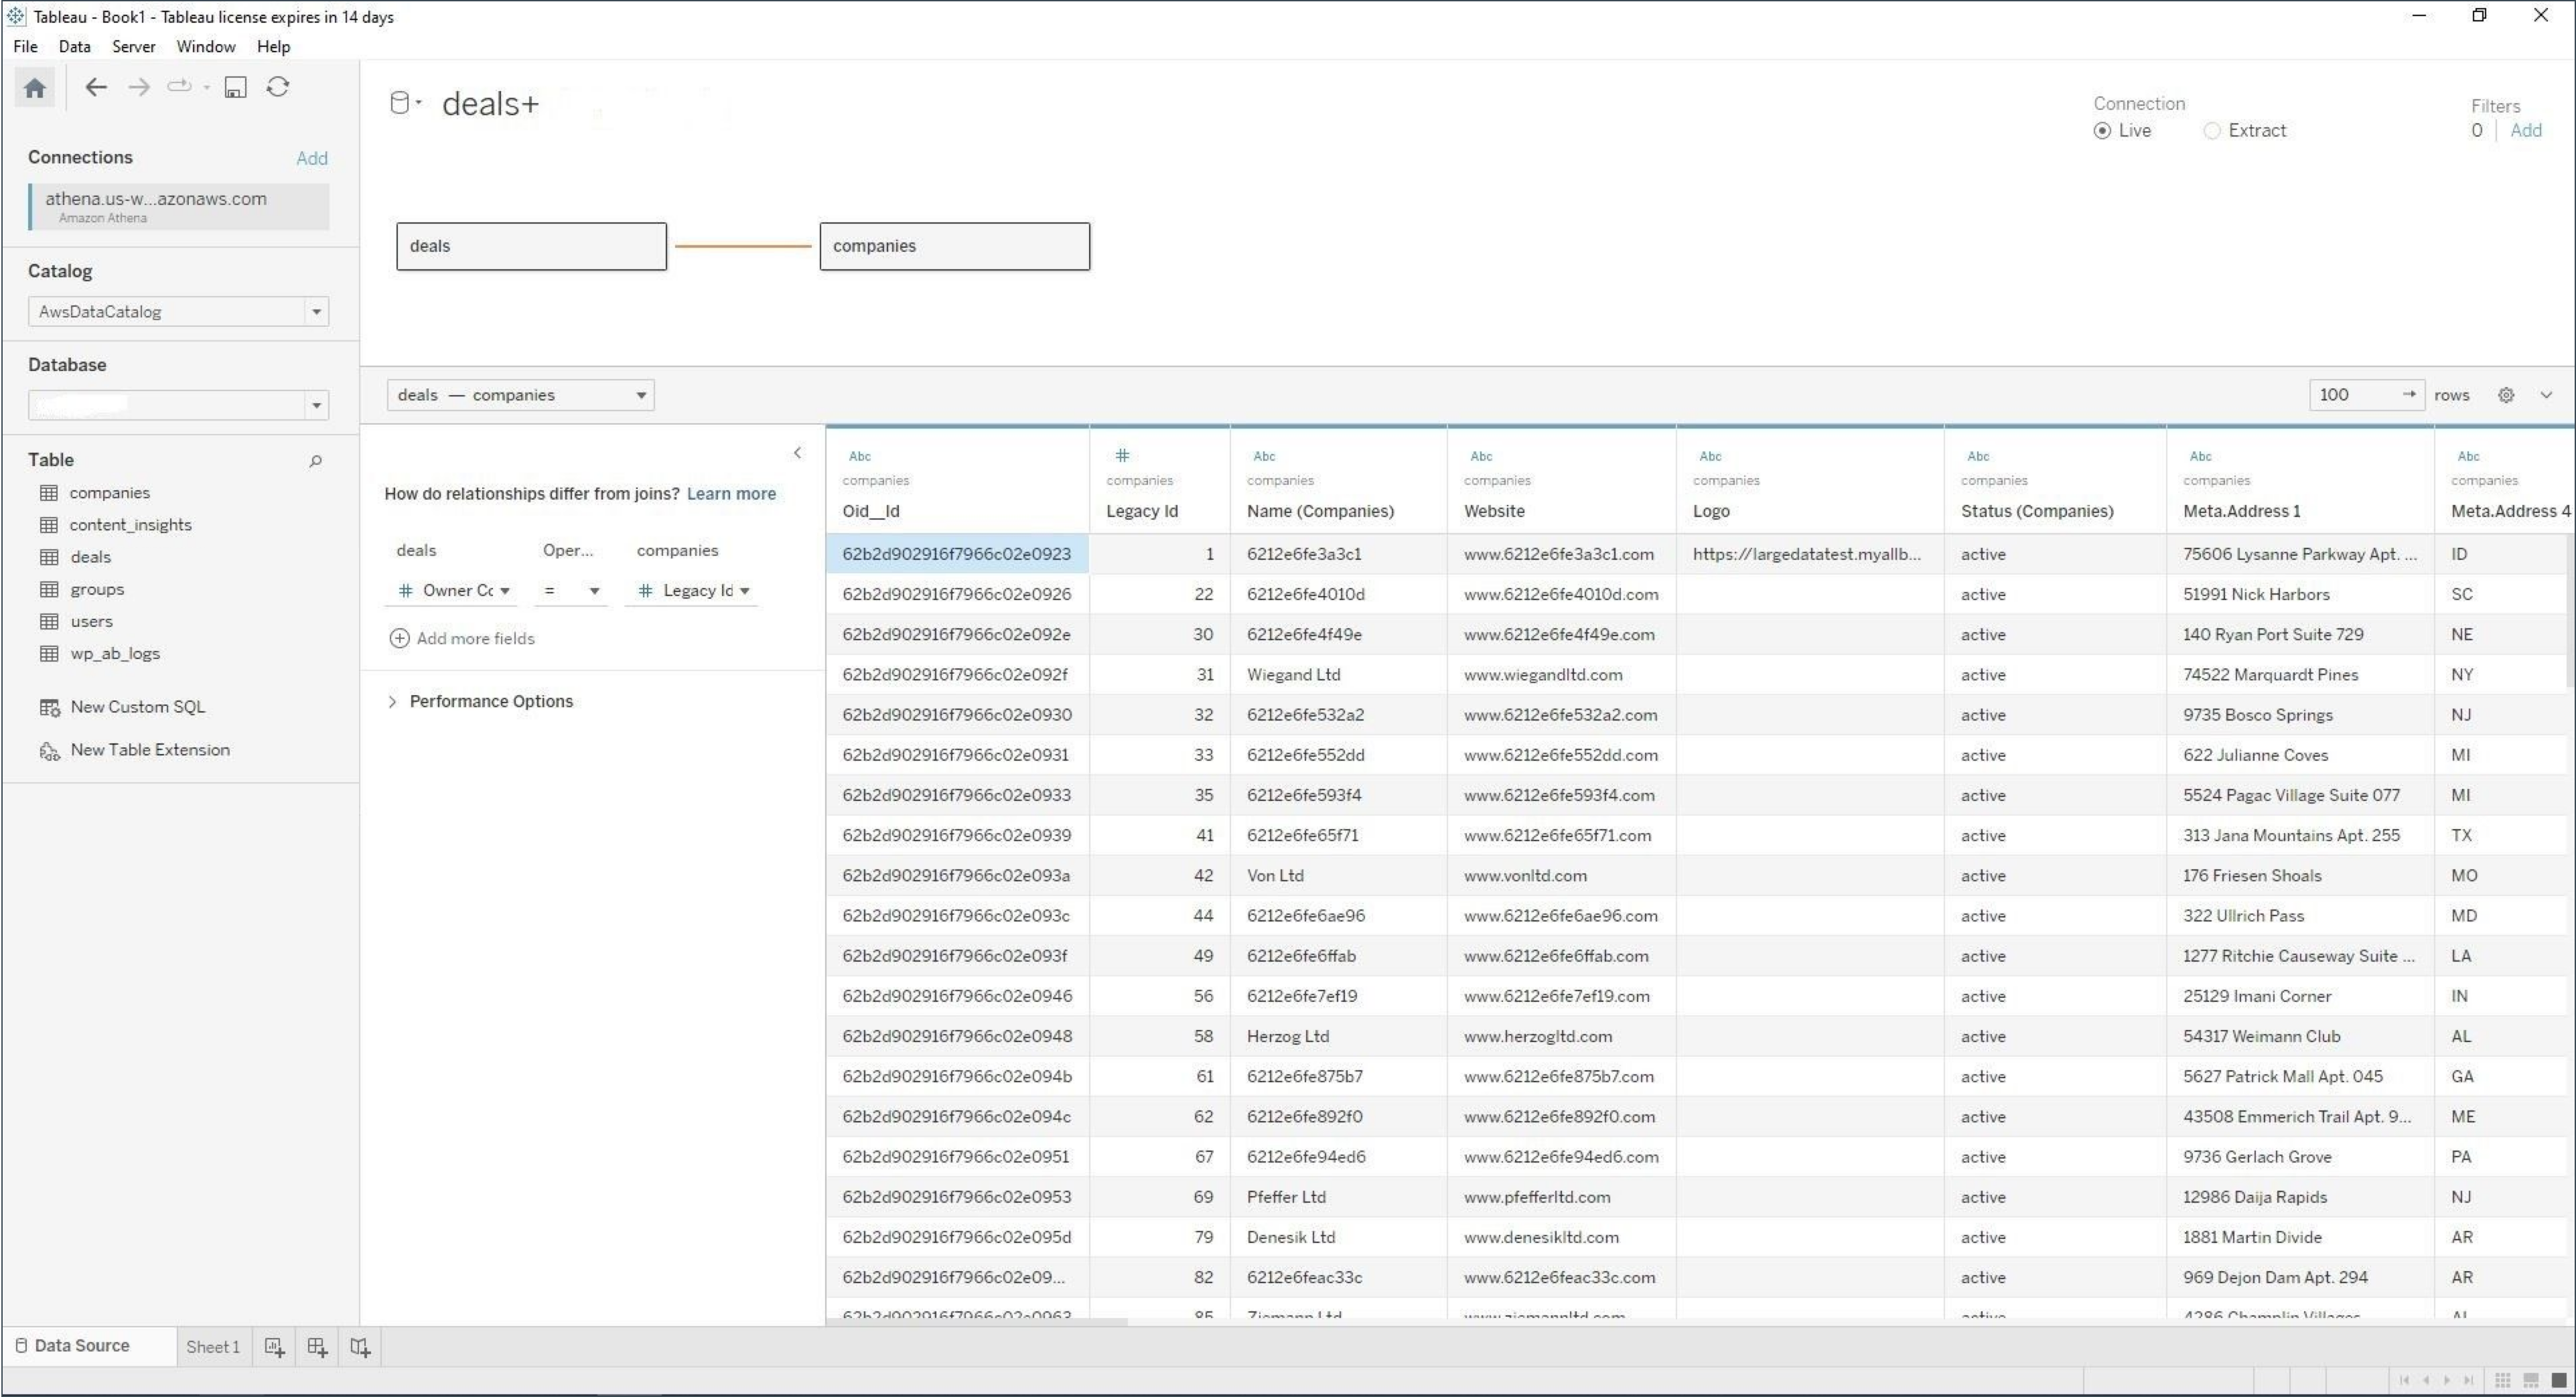Click the data source name deals+

[490, 103]
